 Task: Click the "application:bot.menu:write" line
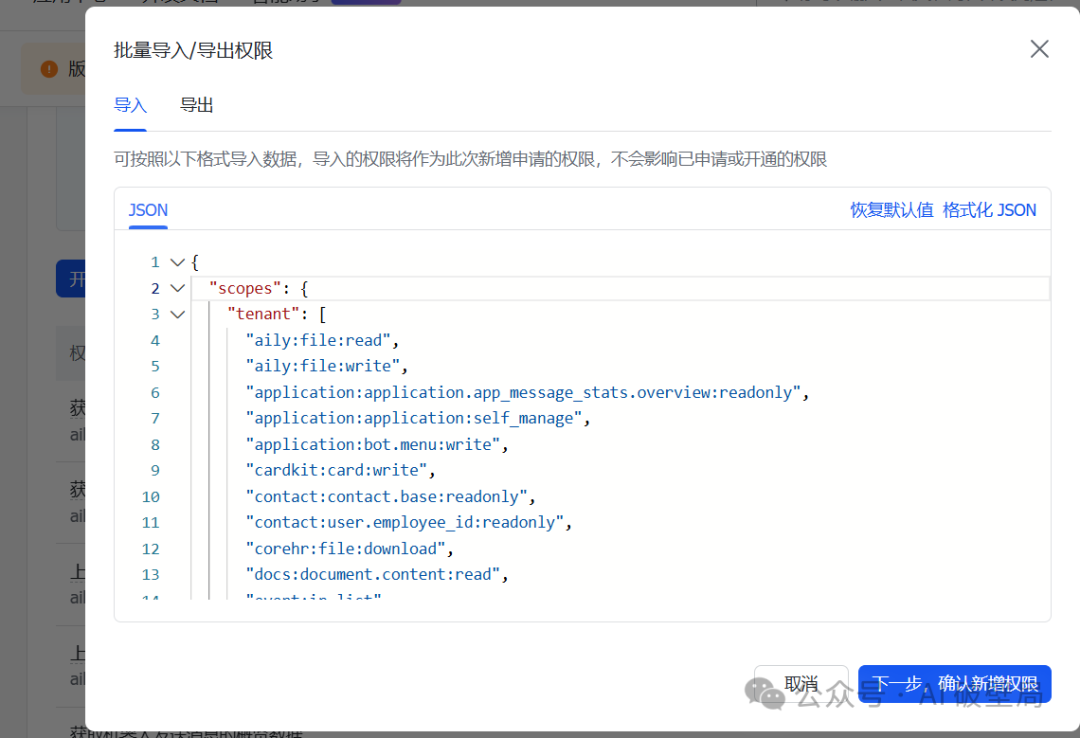(x=377, y=445)
